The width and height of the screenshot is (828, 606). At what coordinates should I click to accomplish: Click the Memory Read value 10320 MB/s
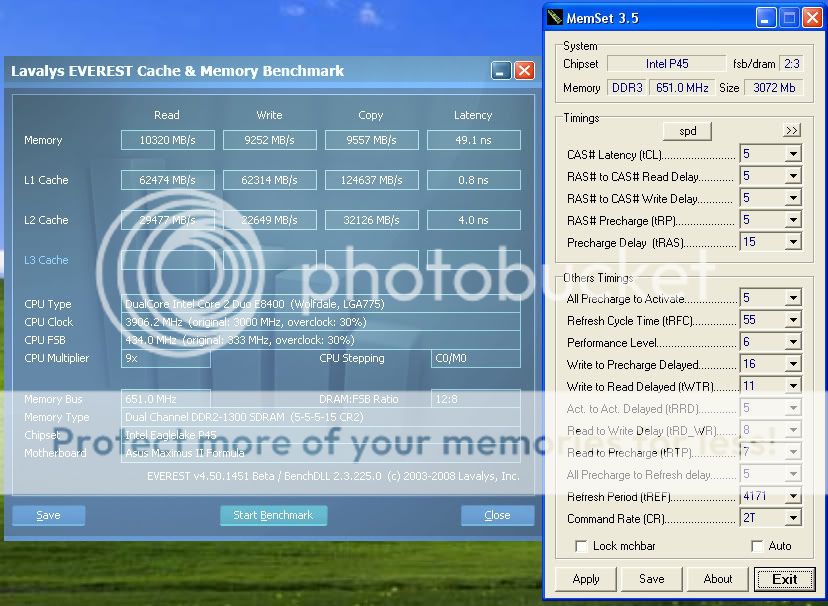[168, 140]
